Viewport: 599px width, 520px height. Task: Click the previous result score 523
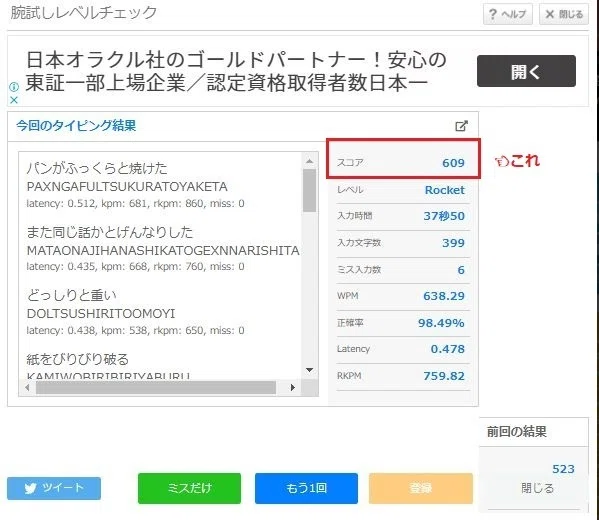563,469
